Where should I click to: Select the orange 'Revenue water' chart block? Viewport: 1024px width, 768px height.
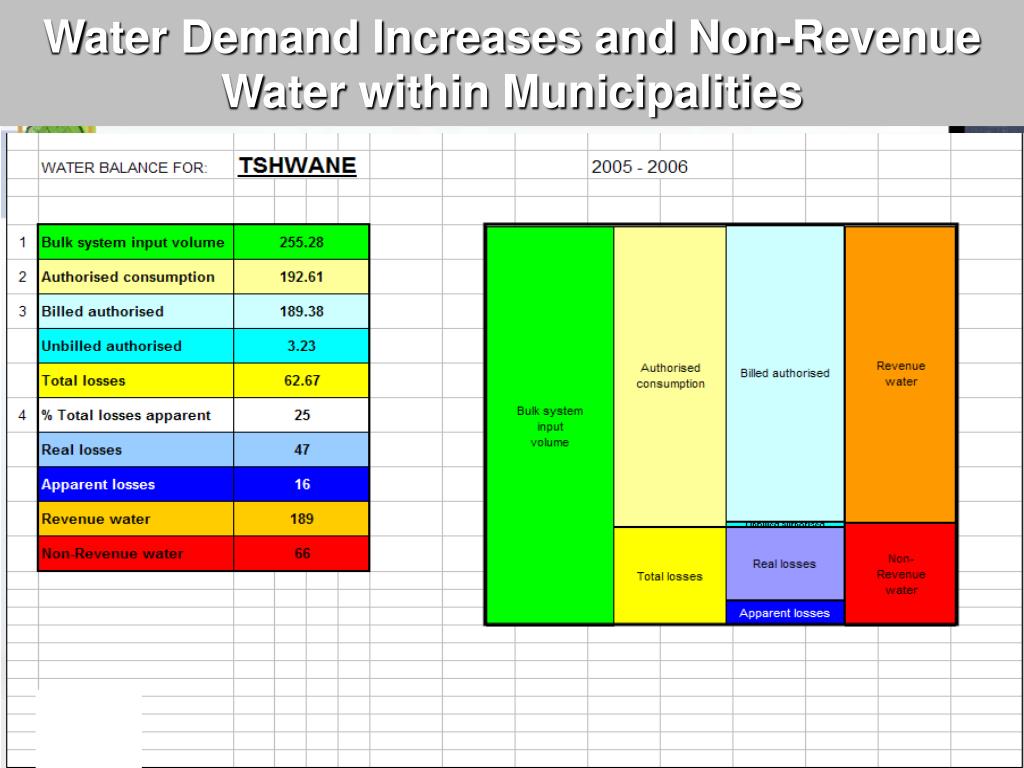click(x=901, y=374)
